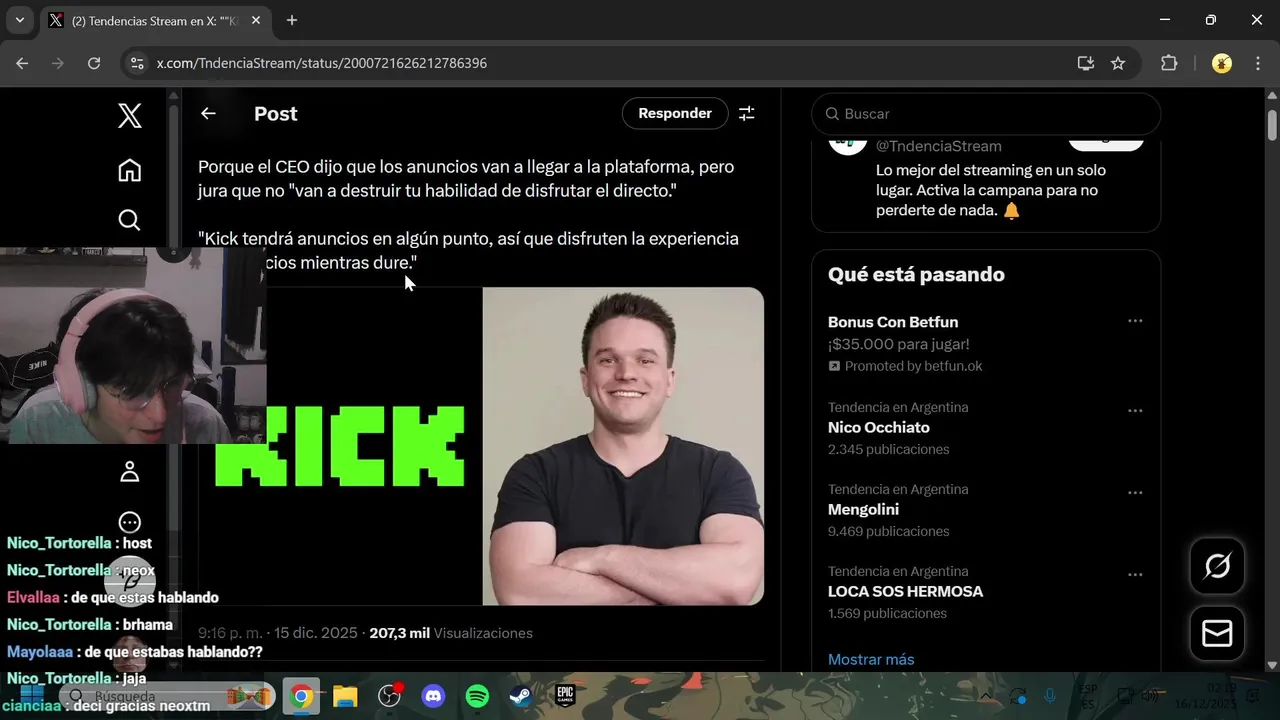Image resolution: width=1280 pixels, height=720 pixels.
Task: Open Steam from the taskbar
Action: click(521, 696)
